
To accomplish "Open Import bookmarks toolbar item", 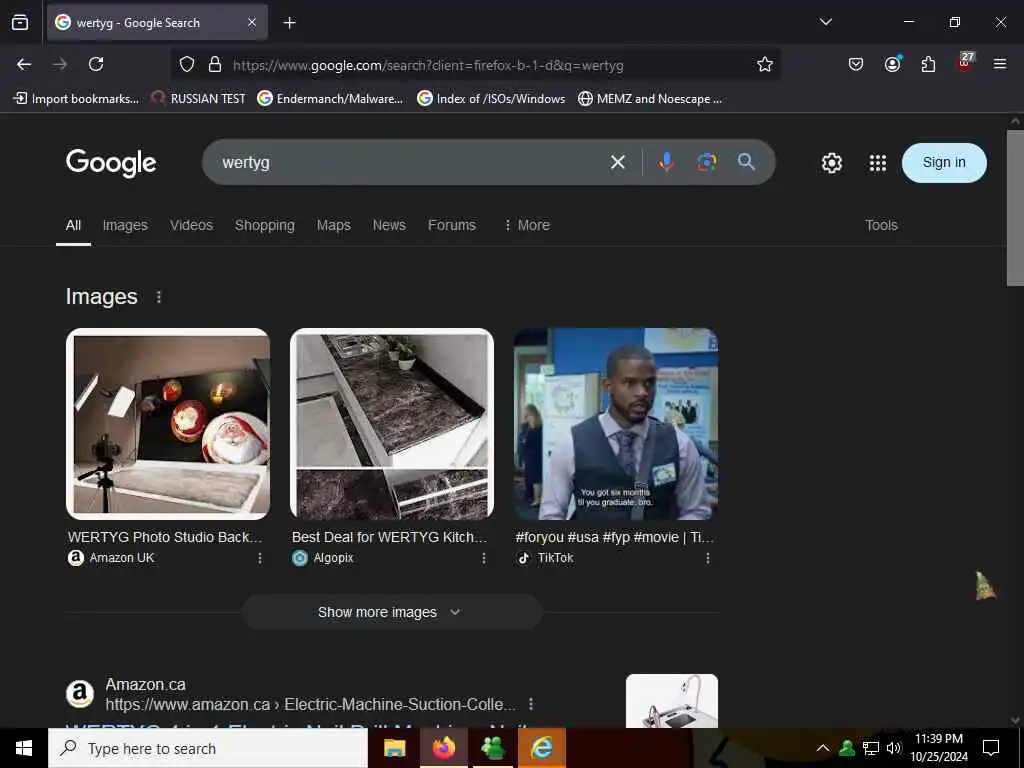I will click(76, 99).
